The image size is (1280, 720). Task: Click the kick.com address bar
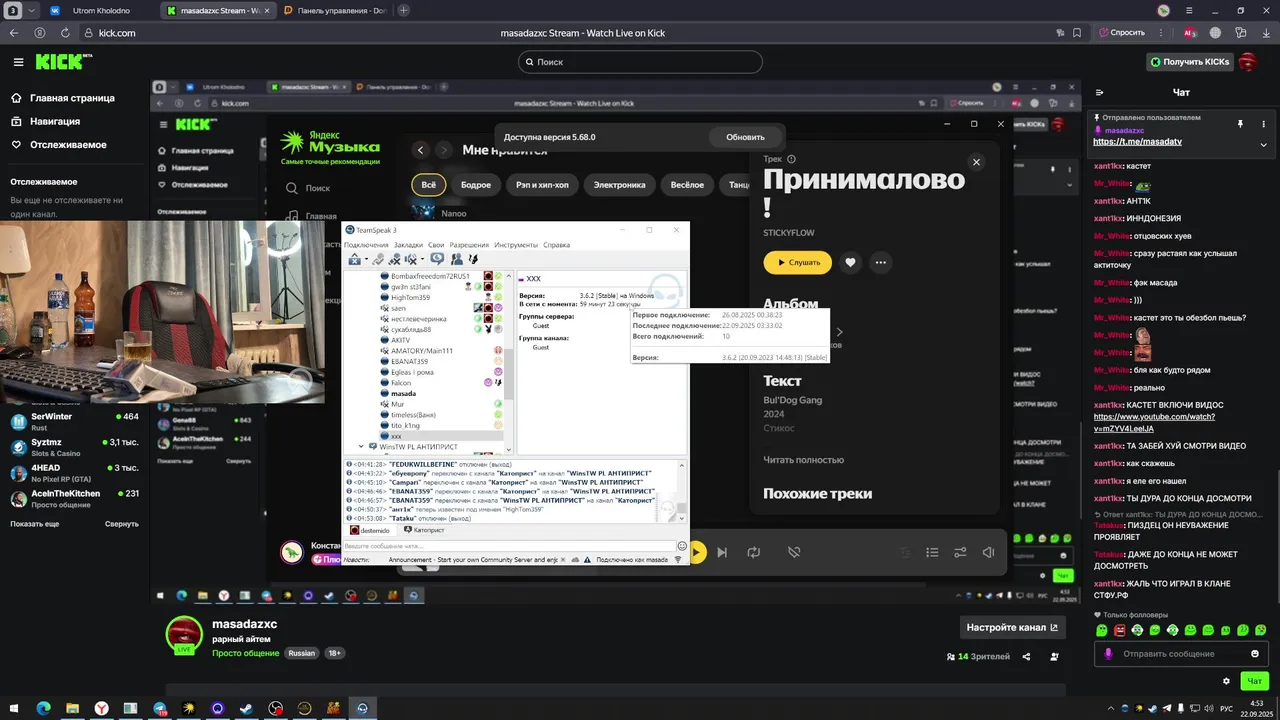pos(118,32)
